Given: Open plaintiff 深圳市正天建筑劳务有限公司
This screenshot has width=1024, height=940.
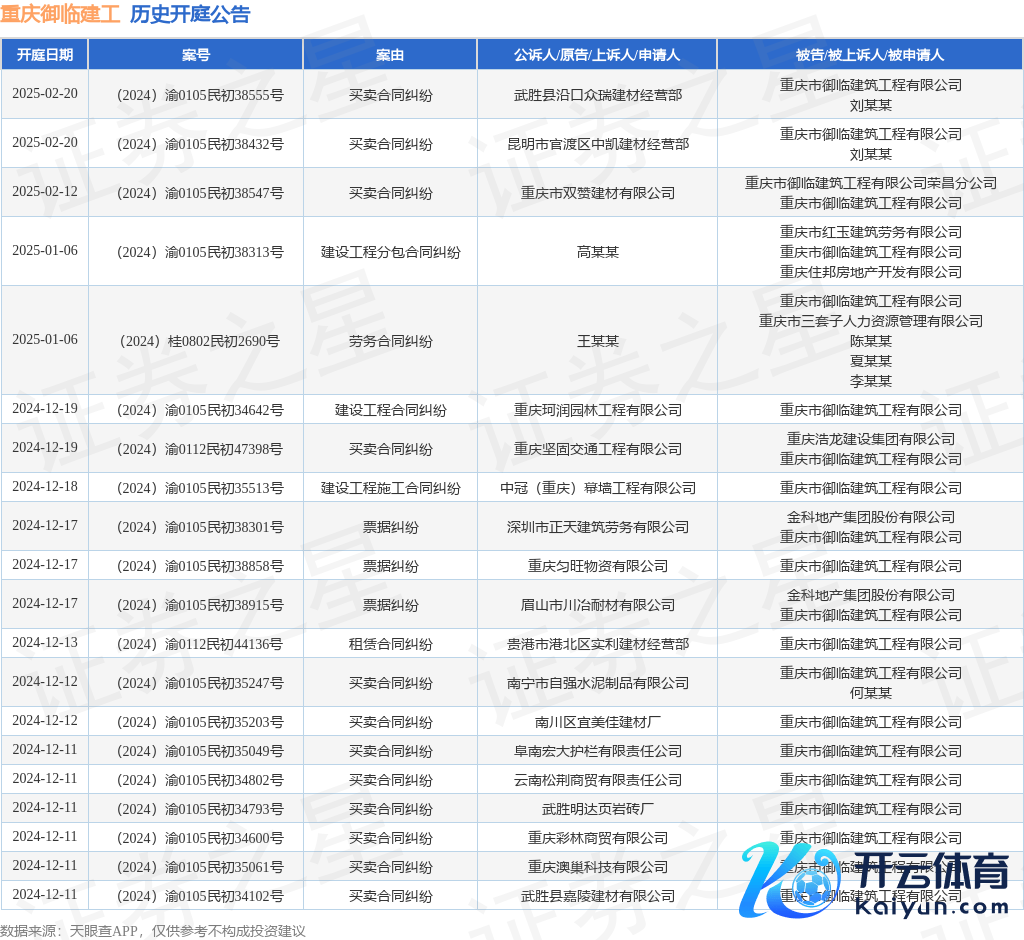Looking at the screenshot, I should click(597, 527).
